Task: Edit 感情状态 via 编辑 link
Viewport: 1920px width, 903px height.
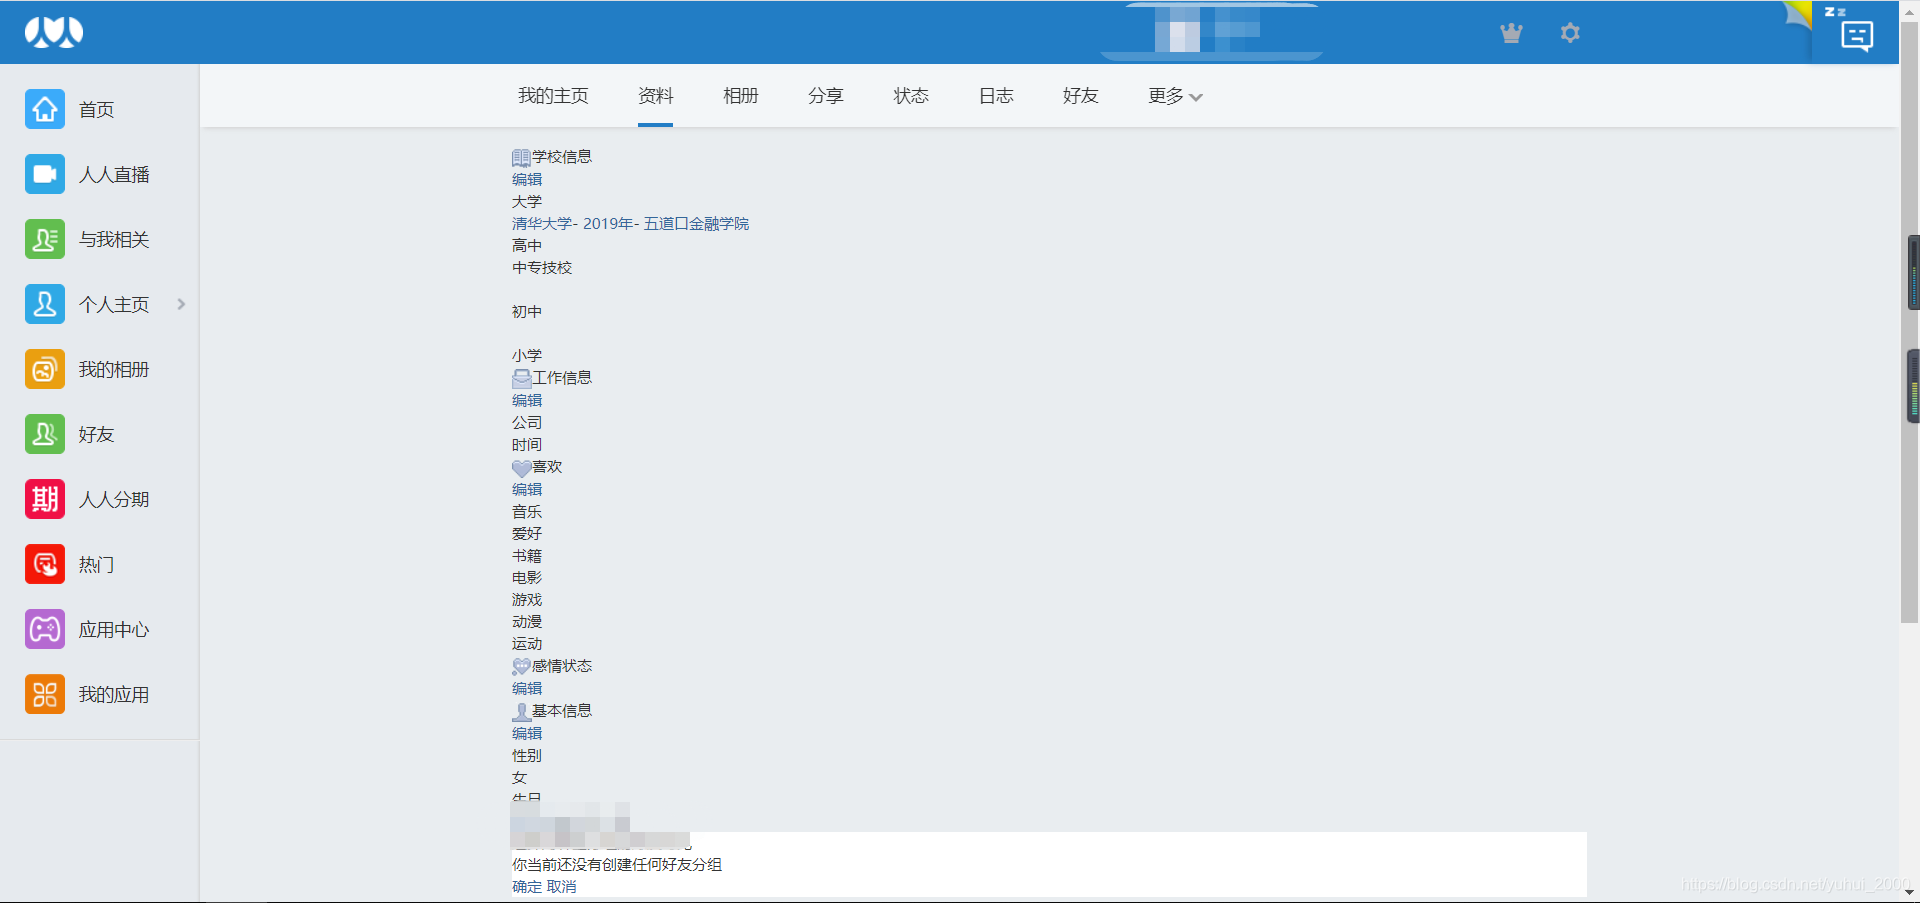Action: pos(527,689)
